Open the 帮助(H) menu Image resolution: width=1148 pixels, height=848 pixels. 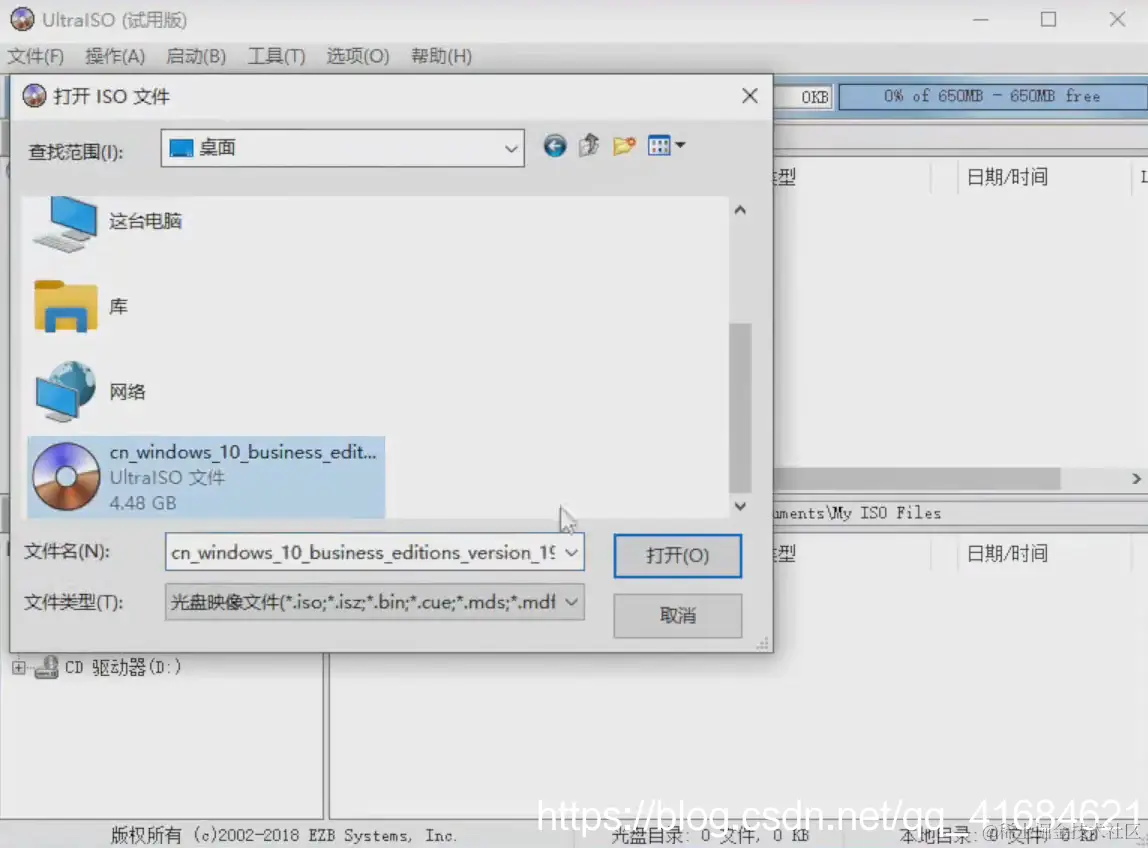coord(441,56)
